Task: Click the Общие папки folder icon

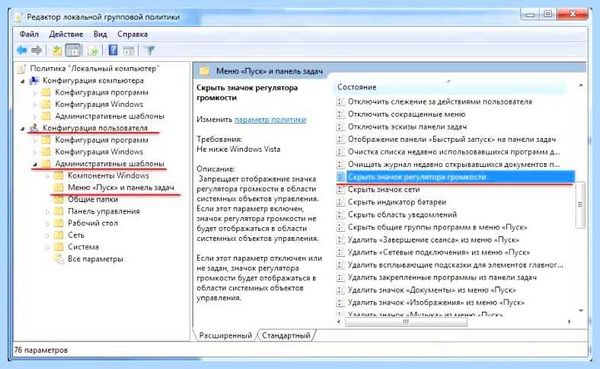Action: tap(58, 199)
